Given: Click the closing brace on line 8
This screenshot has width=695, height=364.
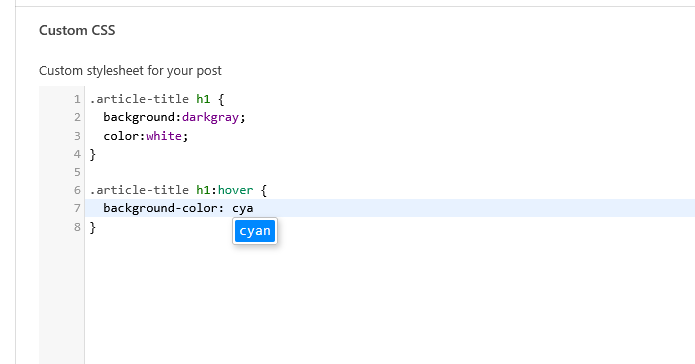Looking at the screenshot, I should point(93,227).
